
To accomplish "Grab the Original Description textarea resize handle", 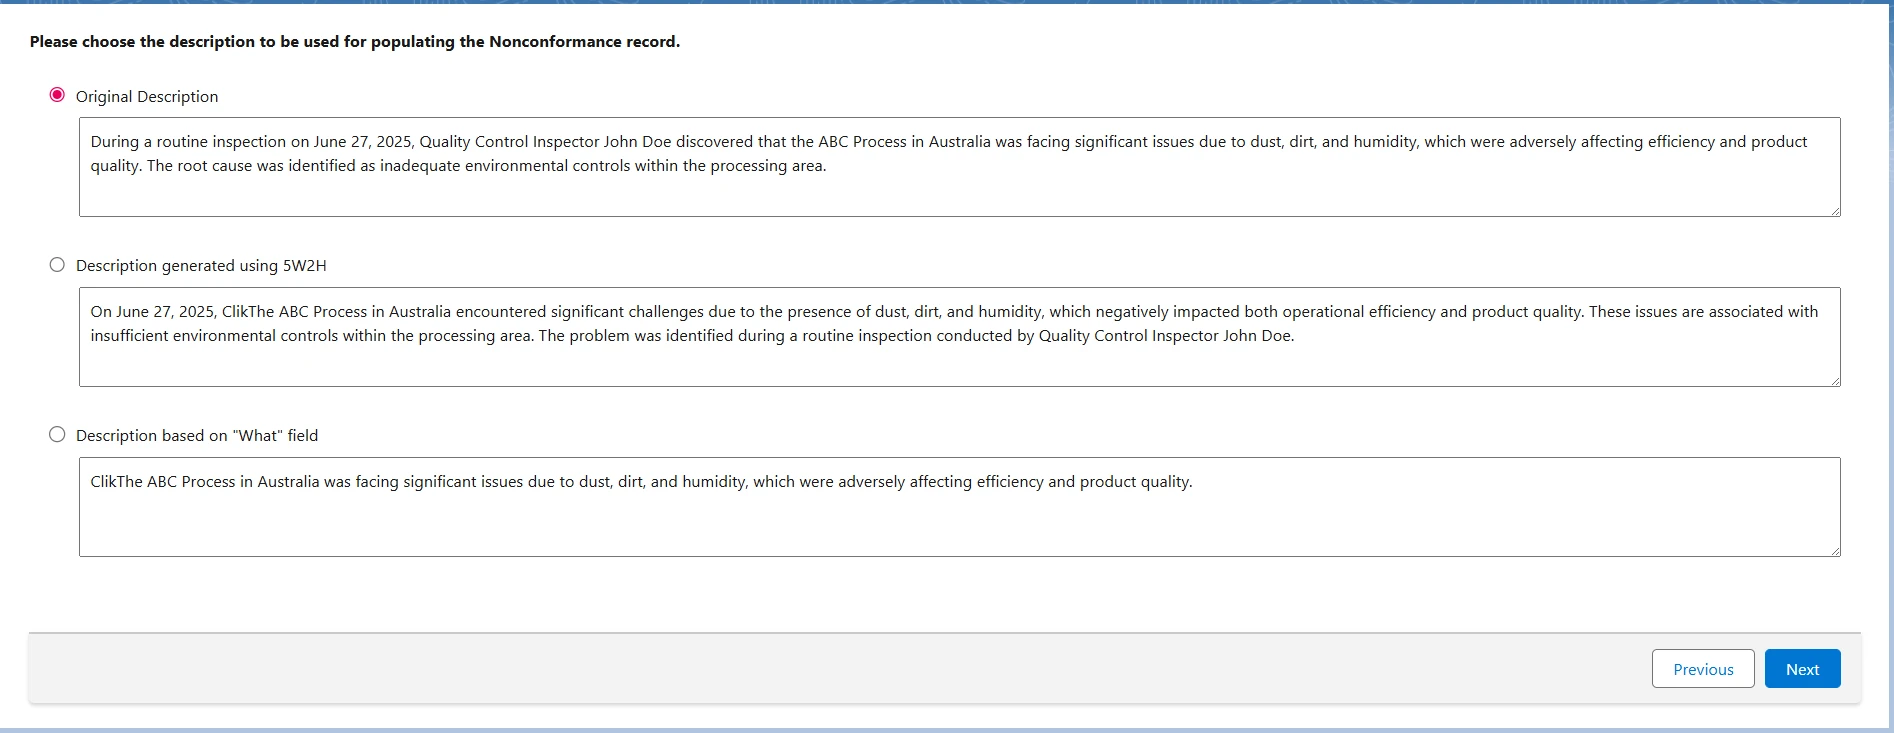I will [1835, 211].
